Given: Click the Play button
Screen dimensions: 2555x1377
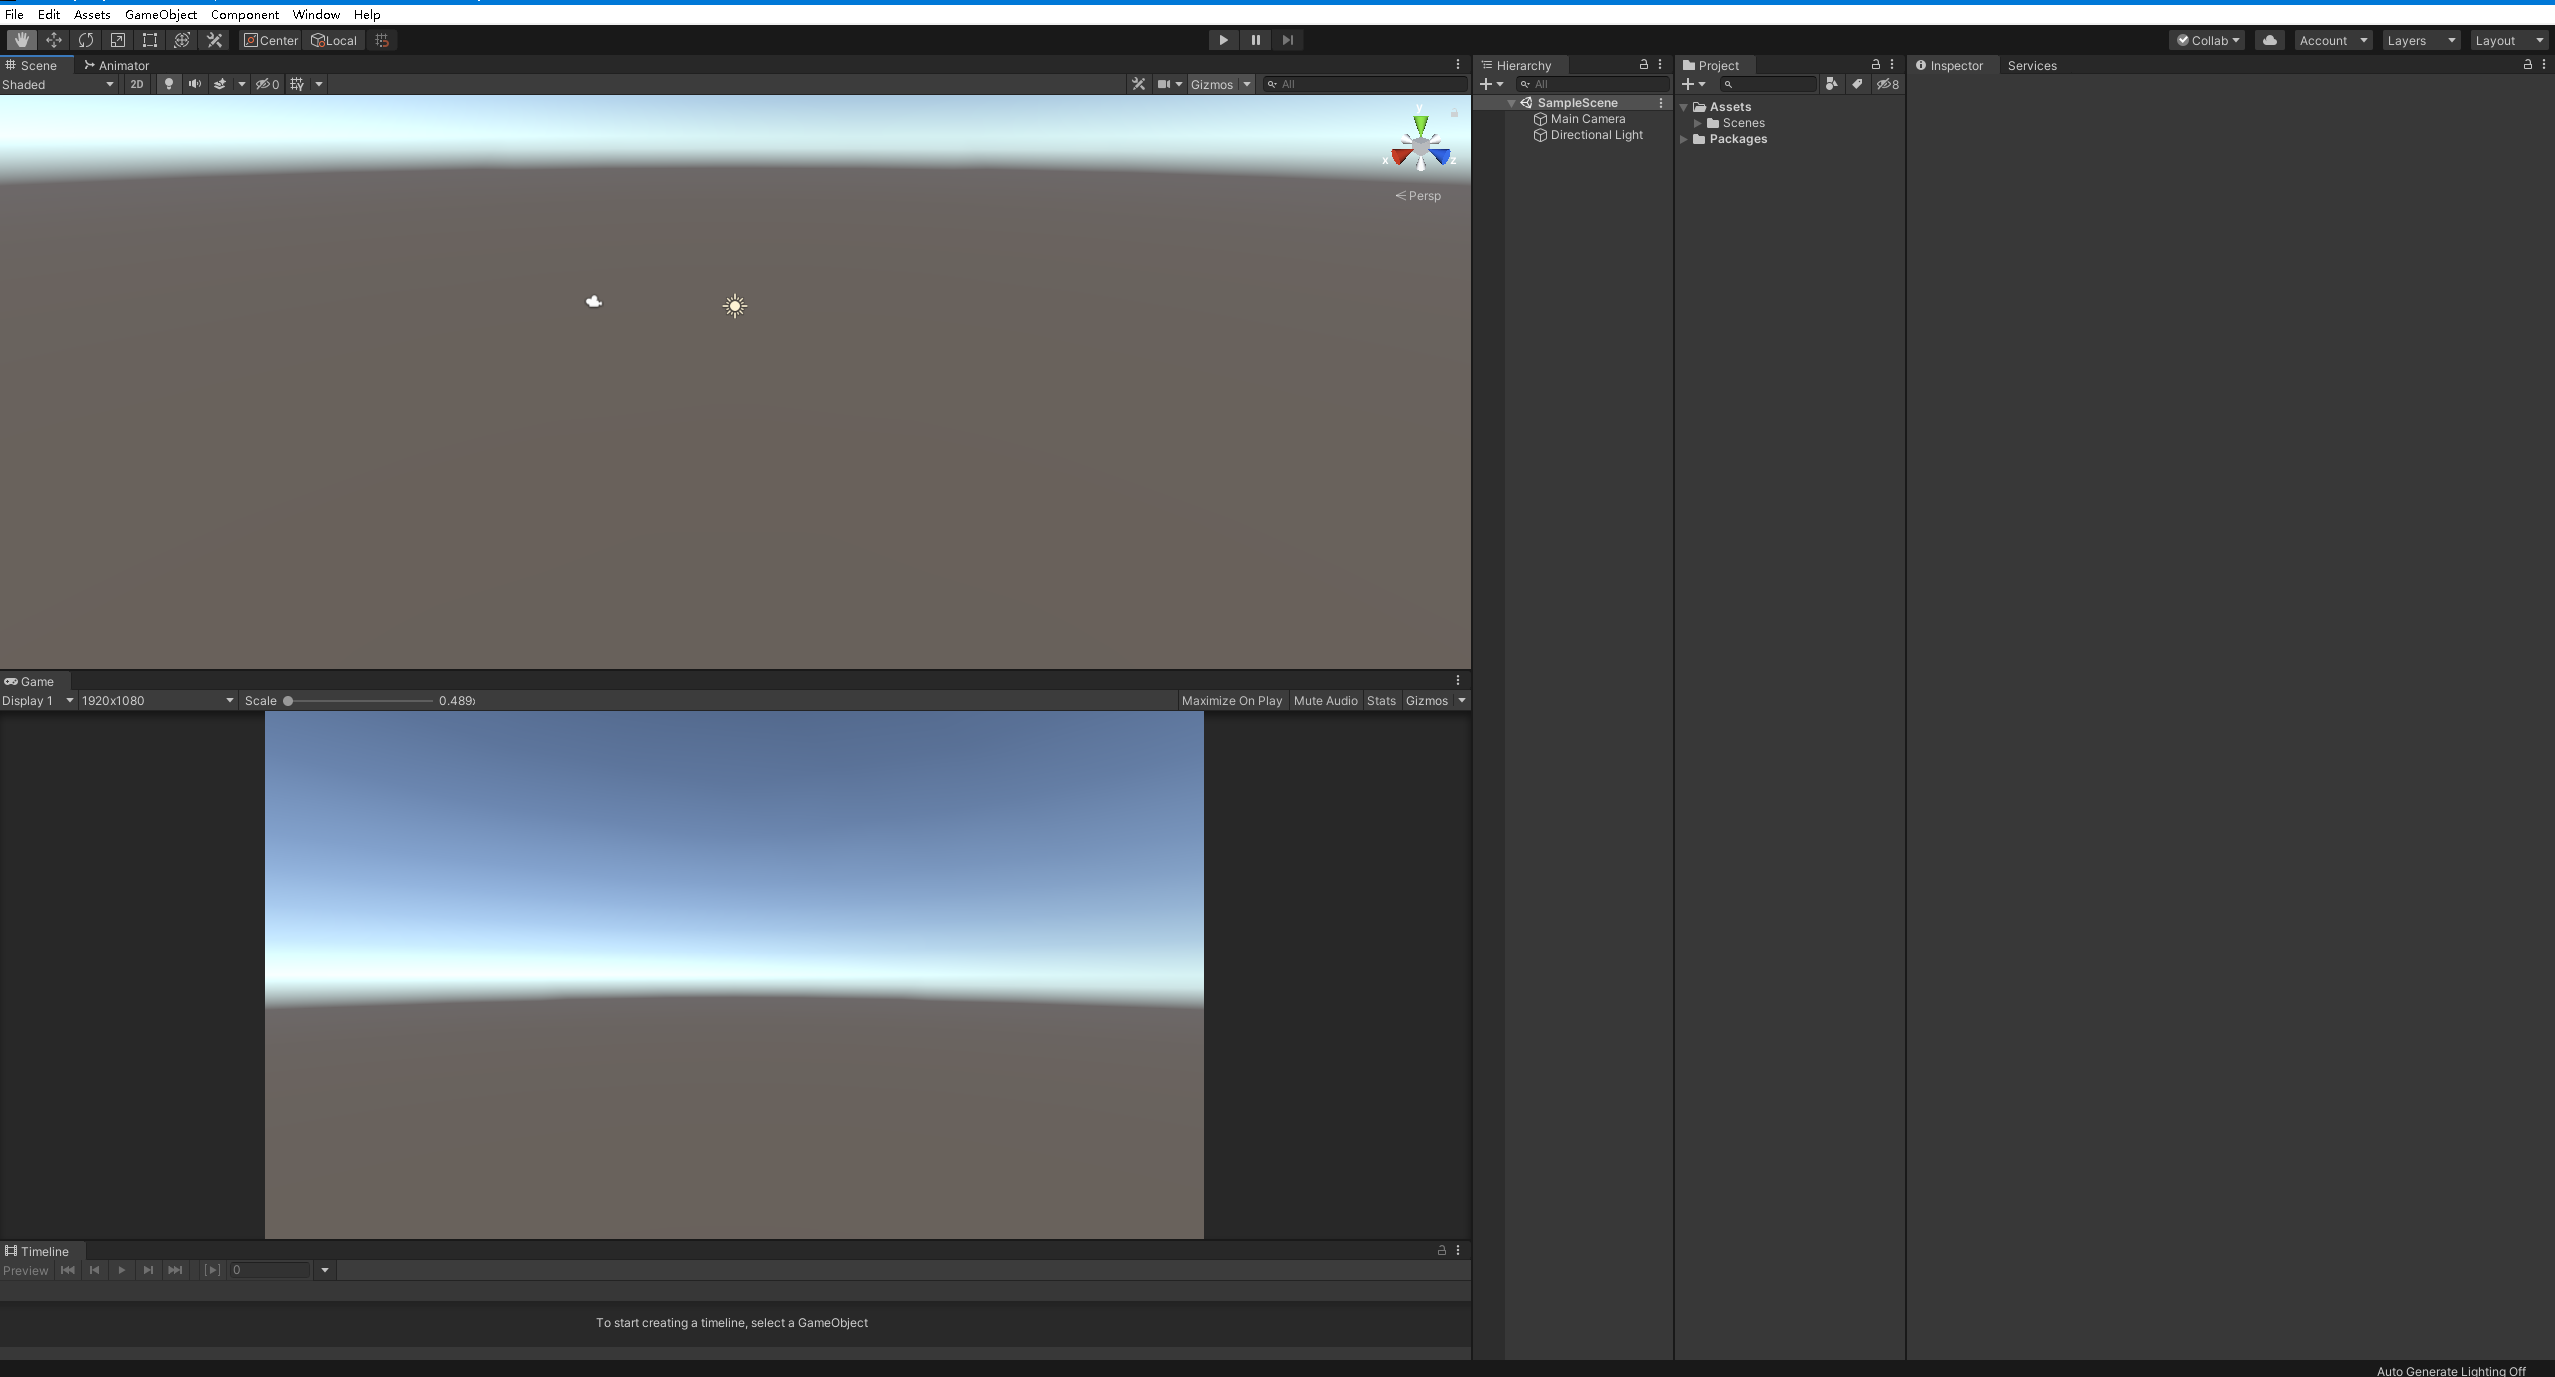Looking at the screenshot, I should [1223, 40].
